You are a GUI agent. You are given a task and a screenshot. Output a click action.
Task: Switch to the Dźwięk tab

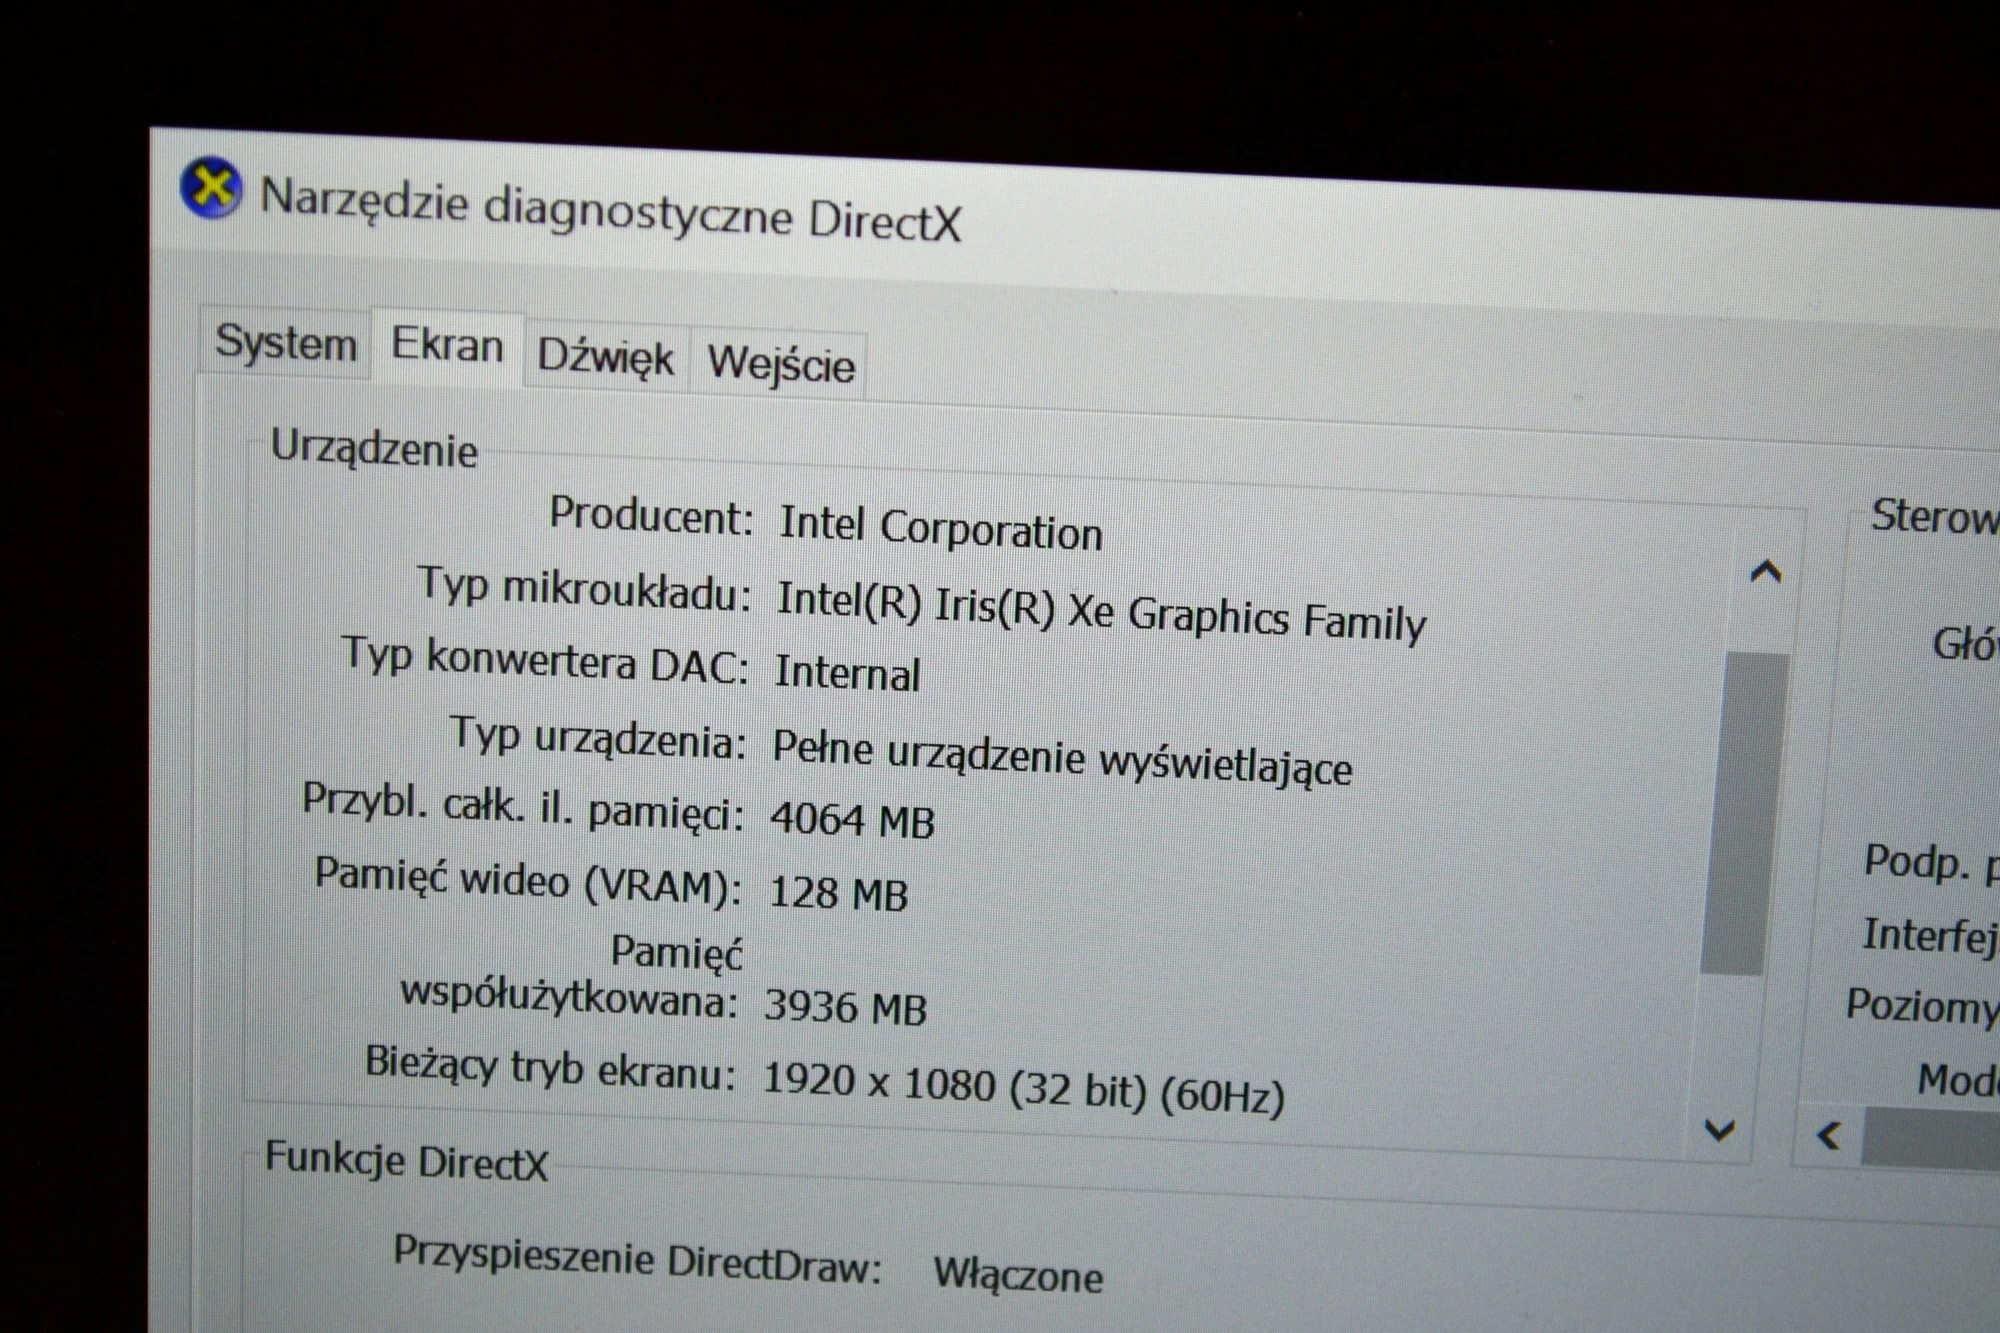pyautogui.click(x=605, y=358)
